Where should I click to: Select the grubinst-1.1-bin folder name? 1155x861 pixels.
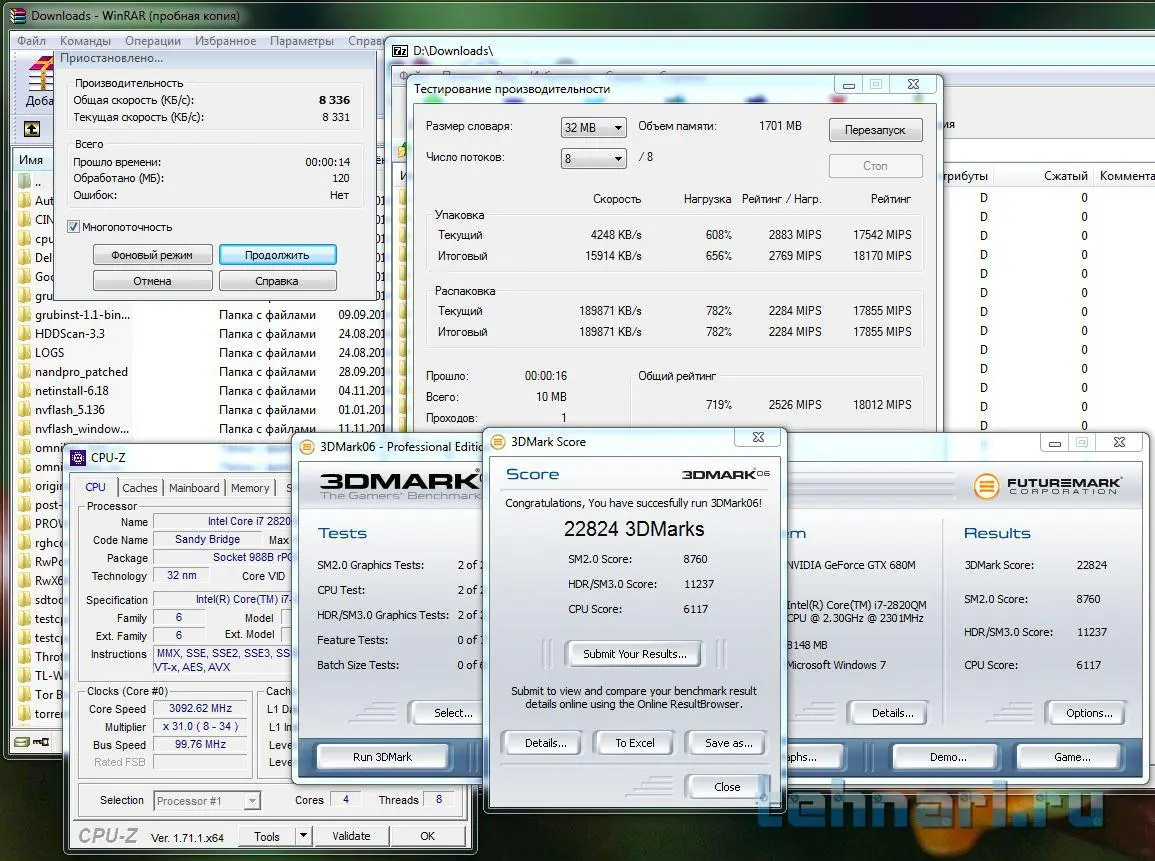[x=82, y=315]
